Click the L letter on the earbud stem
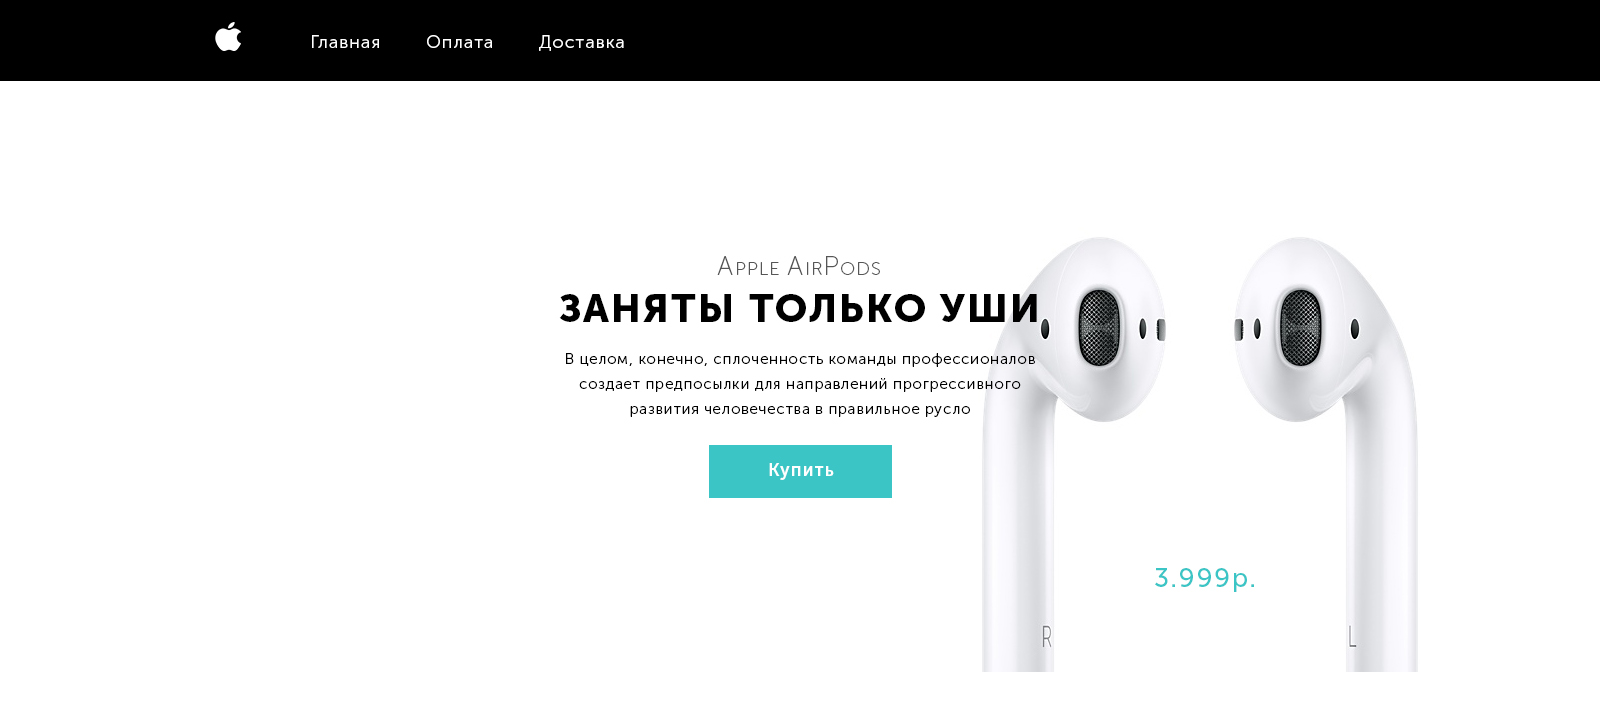Screen dimensions: 1600x711 tap(1351, 637)
